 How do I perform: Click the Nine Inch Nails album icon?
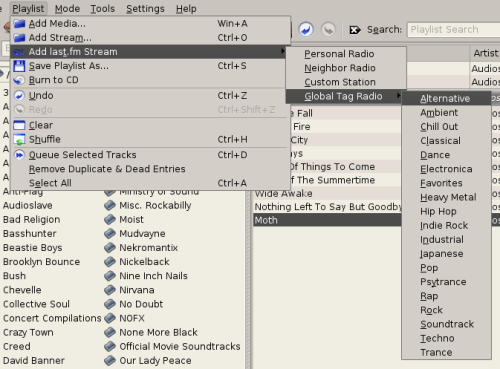[x=110, y=276]
